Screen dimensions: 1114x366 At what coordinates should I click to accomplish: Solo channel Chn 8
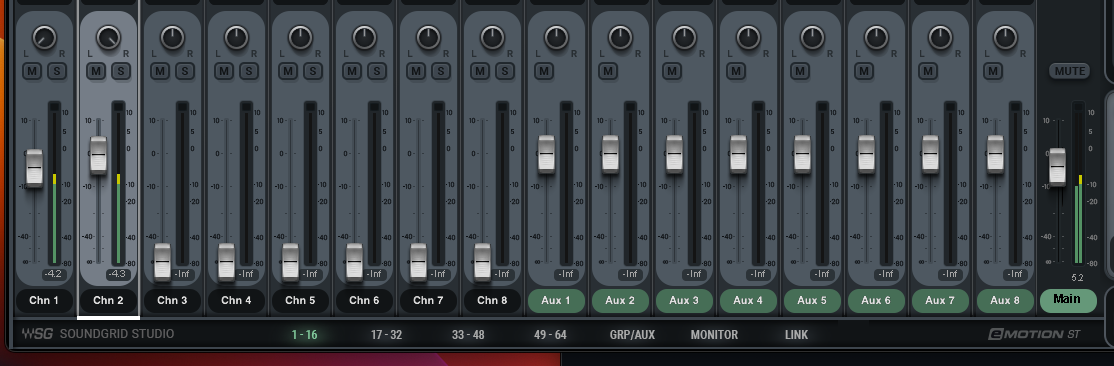point(504,71)
